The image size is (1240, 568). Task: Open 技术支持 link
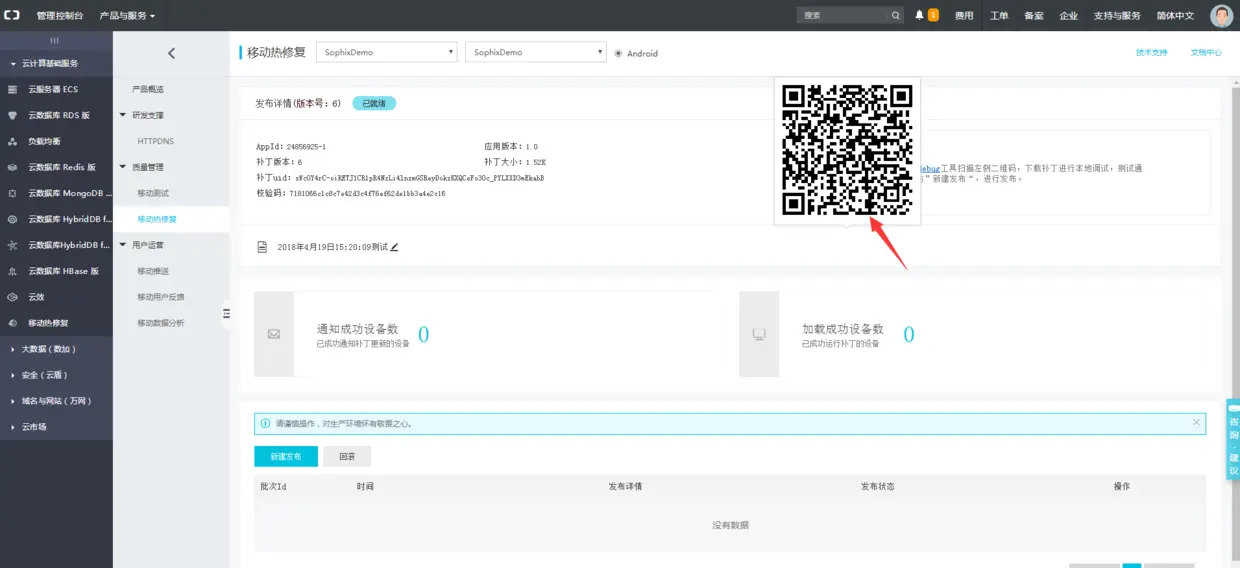click(1151, 52)
